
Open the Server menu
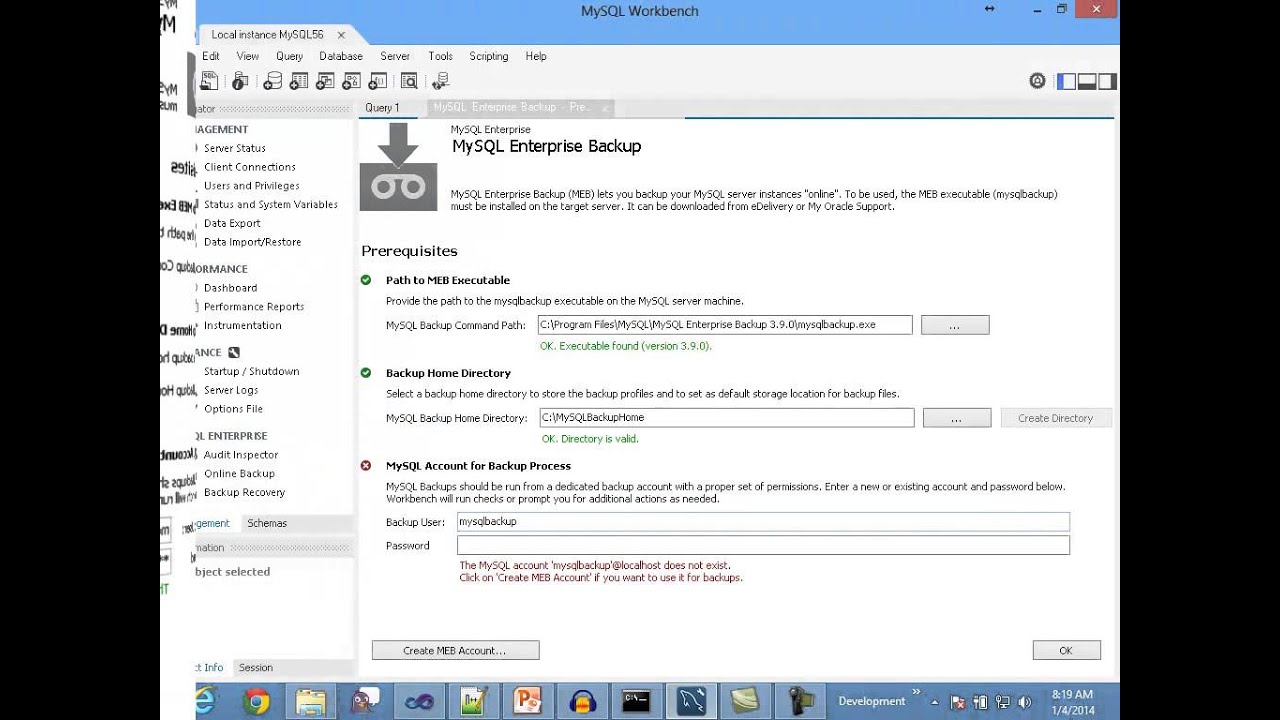[395, 56]
